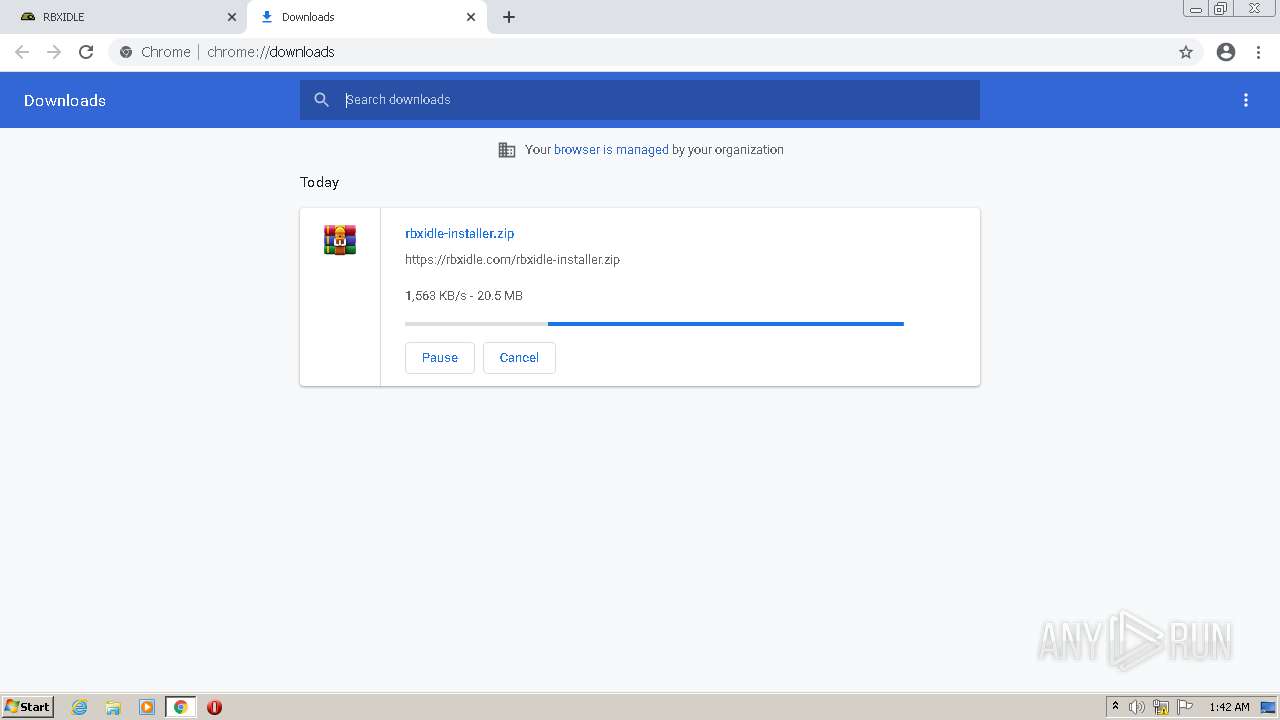Open Chrome's three-dot main menu
The width and height of the screenshot is (1280, 720).
click(x=1259, y=52)
